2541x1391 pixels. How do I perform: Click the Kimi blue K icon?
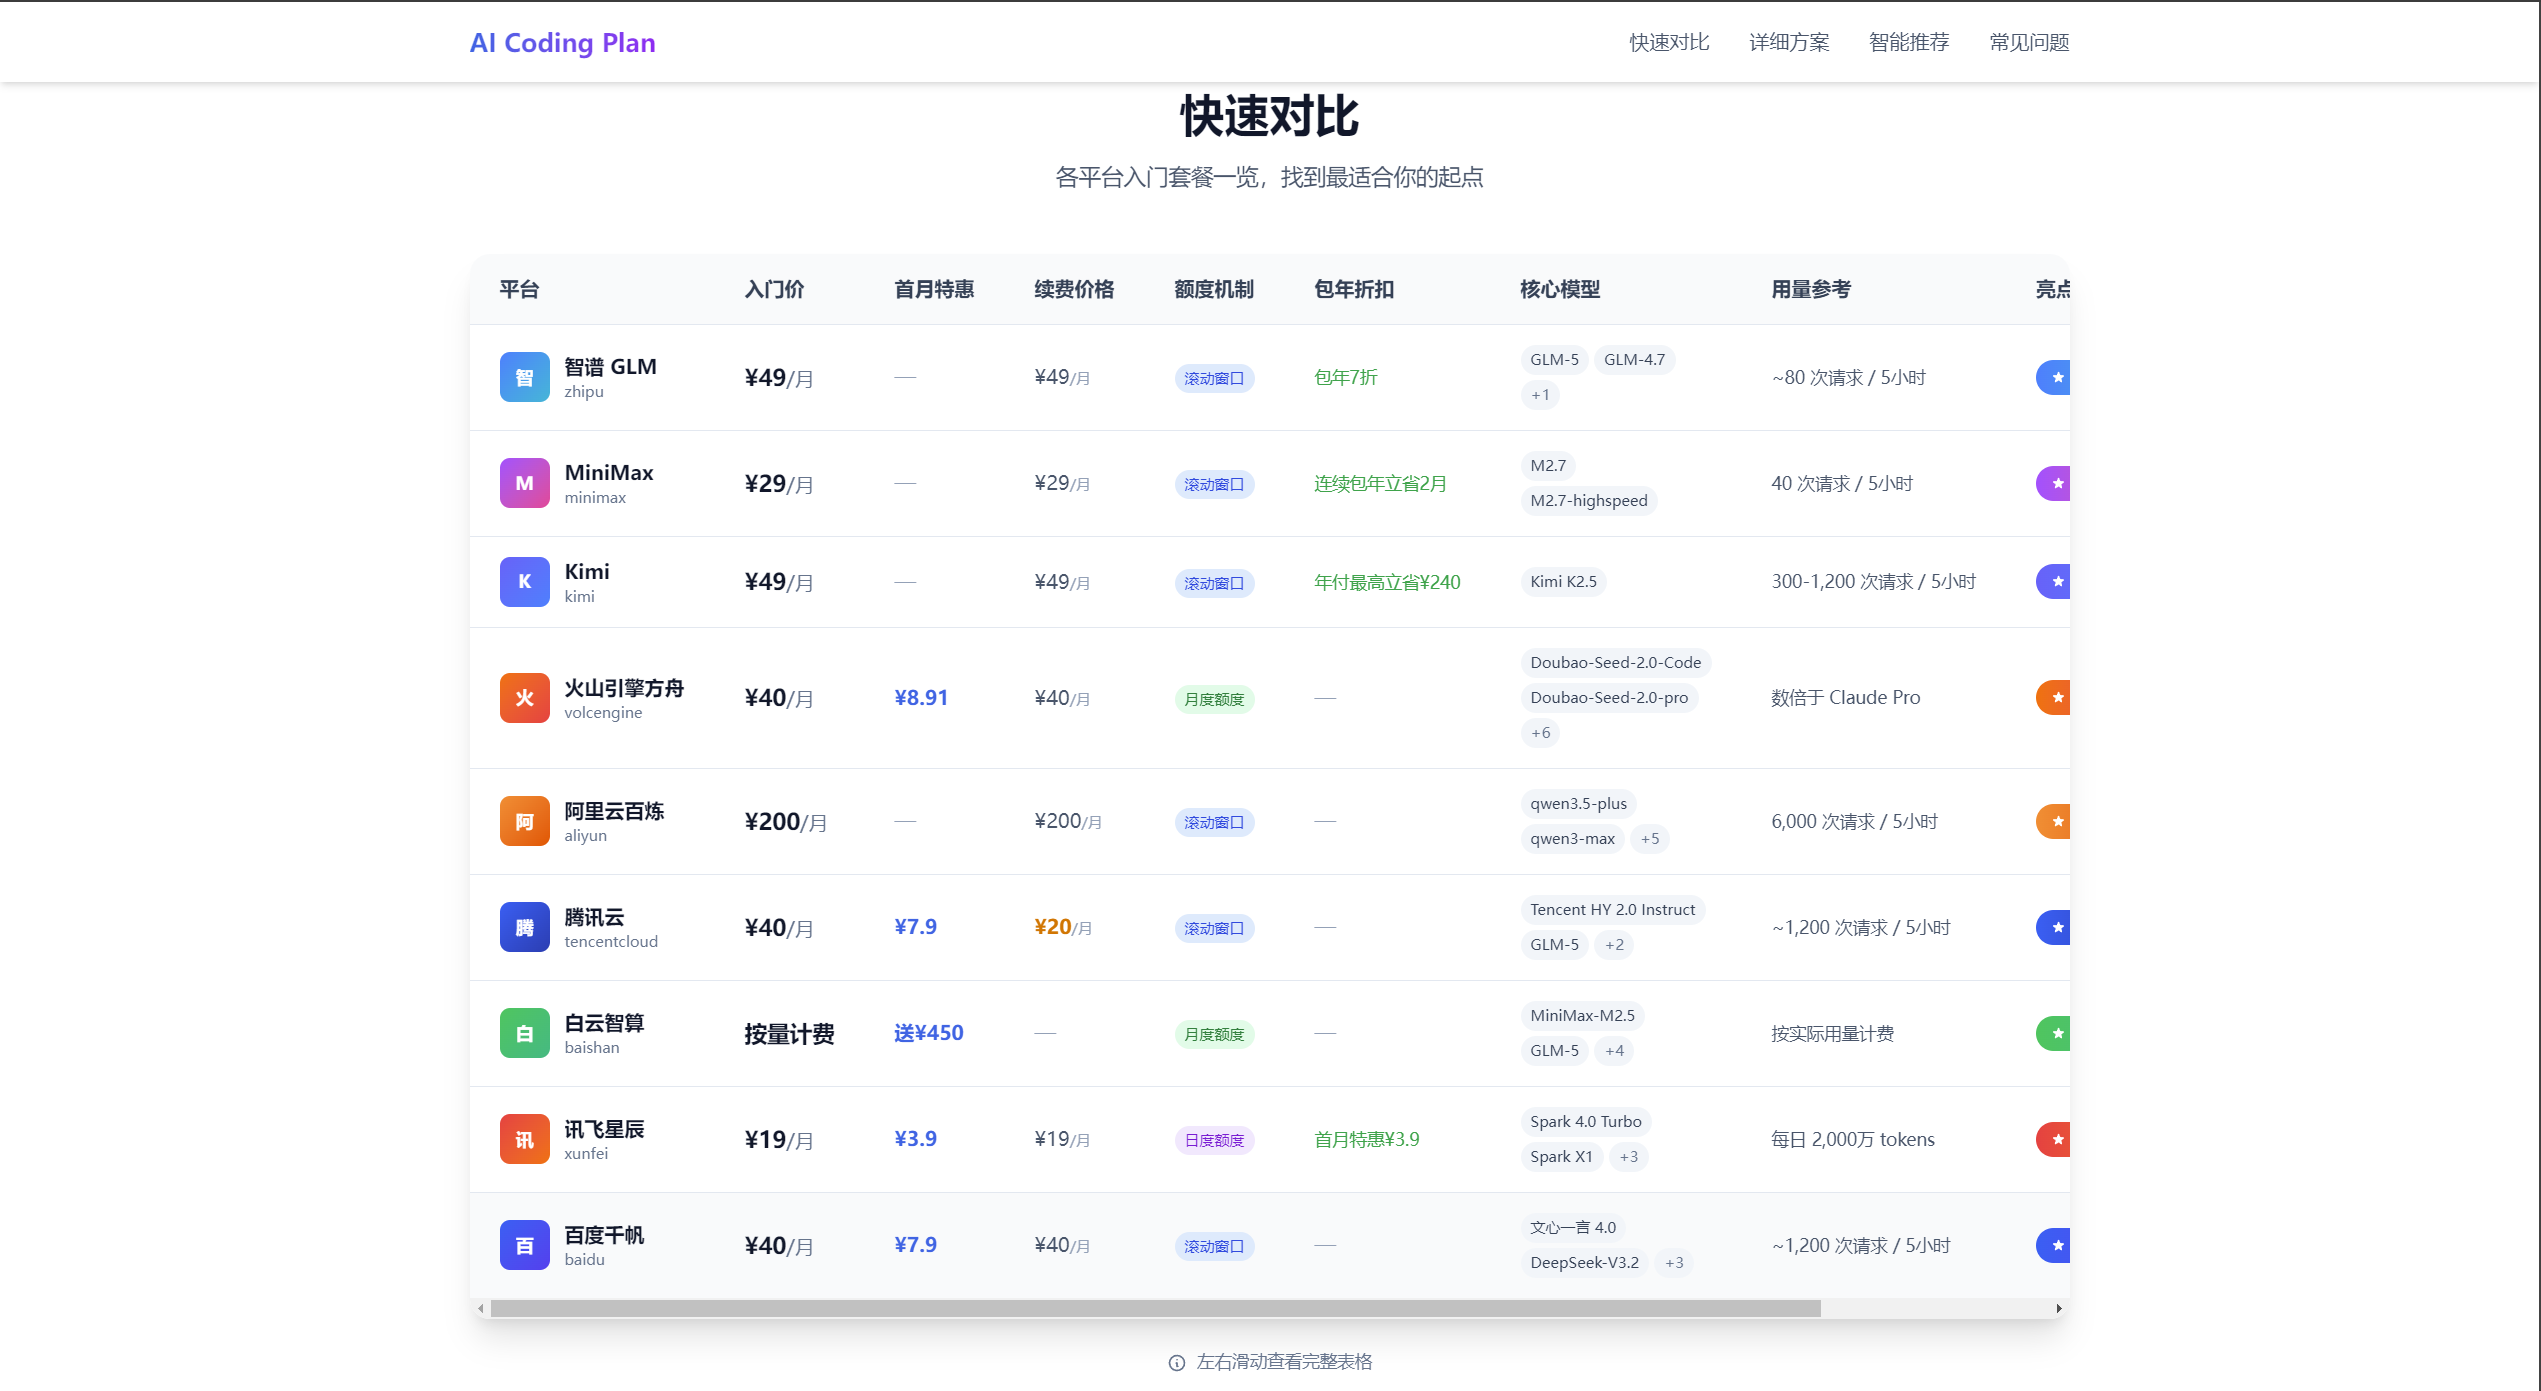524,582
